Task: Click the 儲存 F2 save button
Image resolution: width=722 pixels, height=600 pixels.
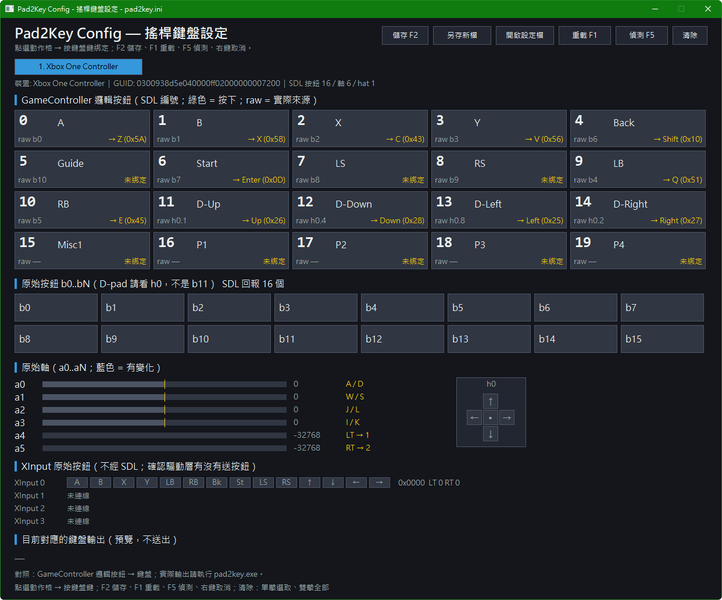Action: (x=405, y=35)
